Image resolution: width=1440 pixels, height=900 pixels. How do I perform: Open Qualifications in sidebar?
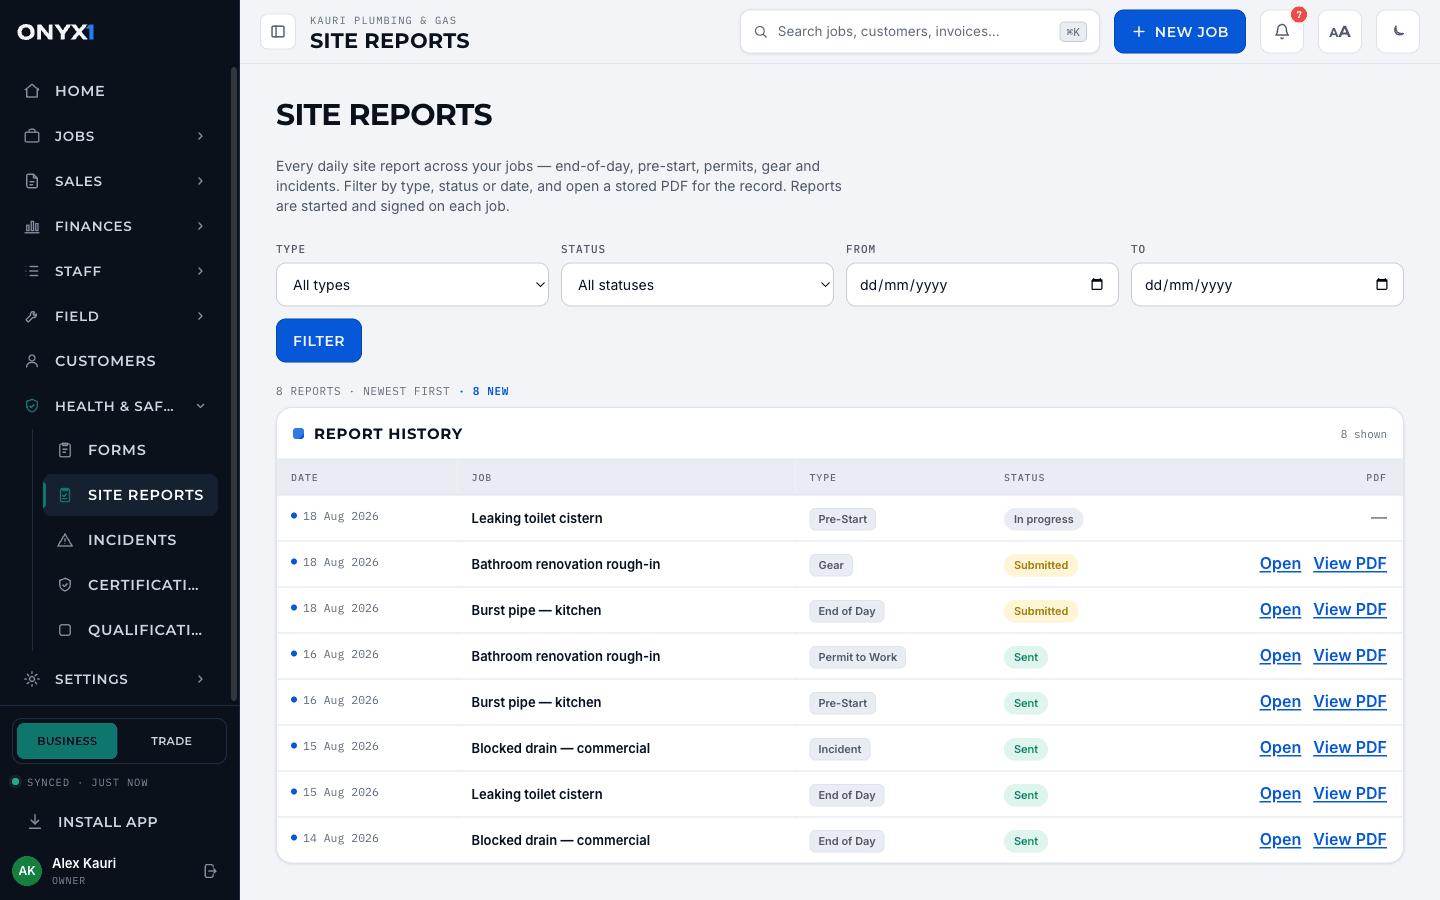tap(130, 630)
